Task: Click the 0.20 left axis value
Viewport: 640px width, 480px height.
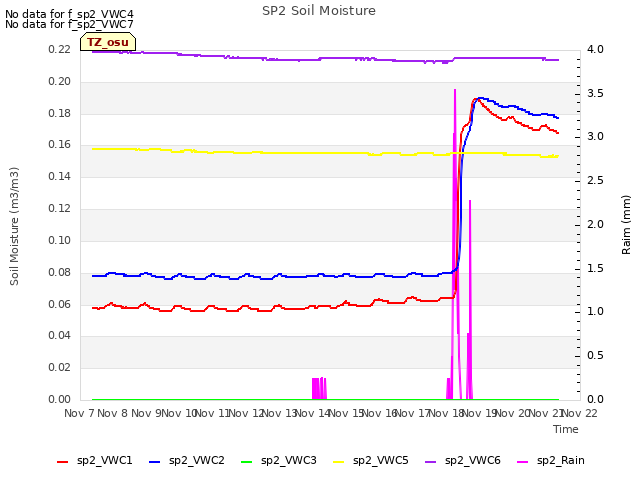Action: point(60,81)
